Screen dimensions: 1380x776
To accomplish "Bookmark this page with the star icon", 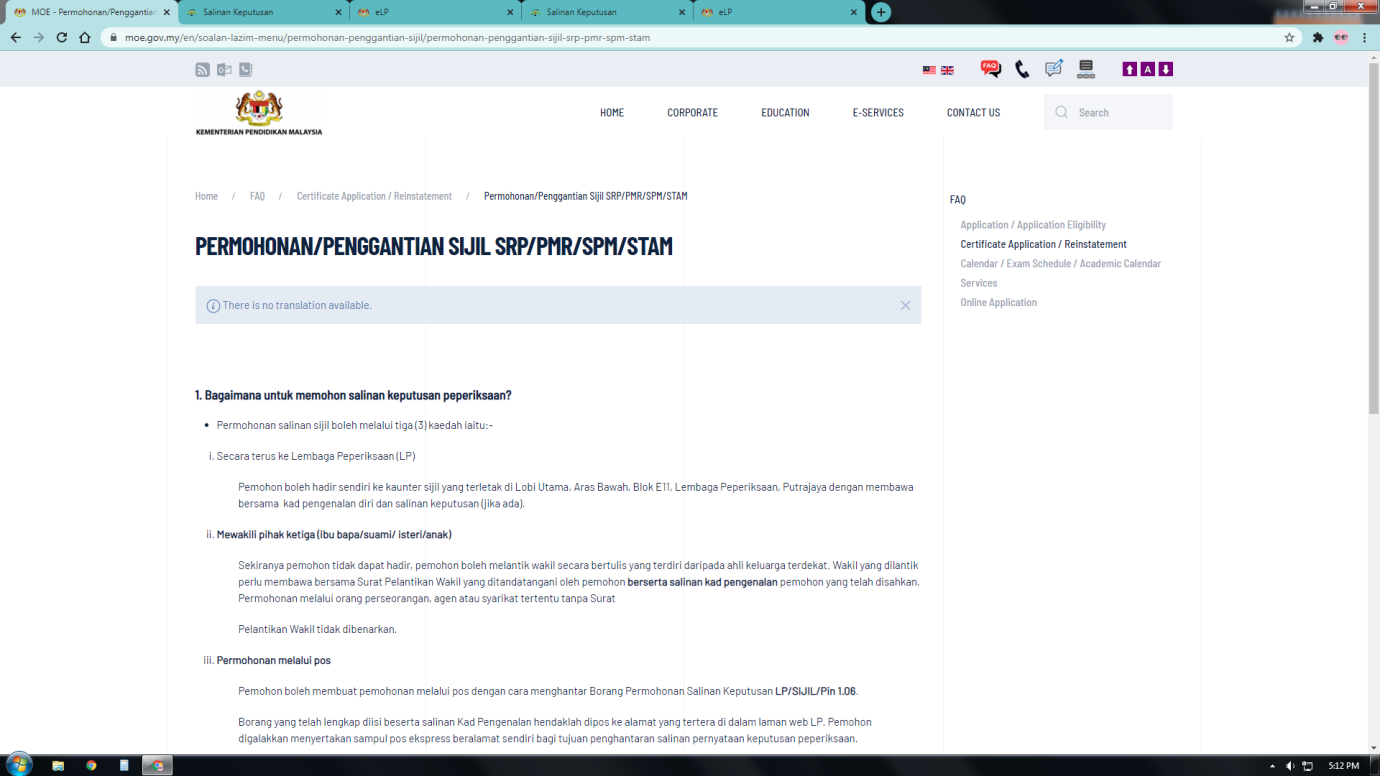I will (x=1289, y=38).
